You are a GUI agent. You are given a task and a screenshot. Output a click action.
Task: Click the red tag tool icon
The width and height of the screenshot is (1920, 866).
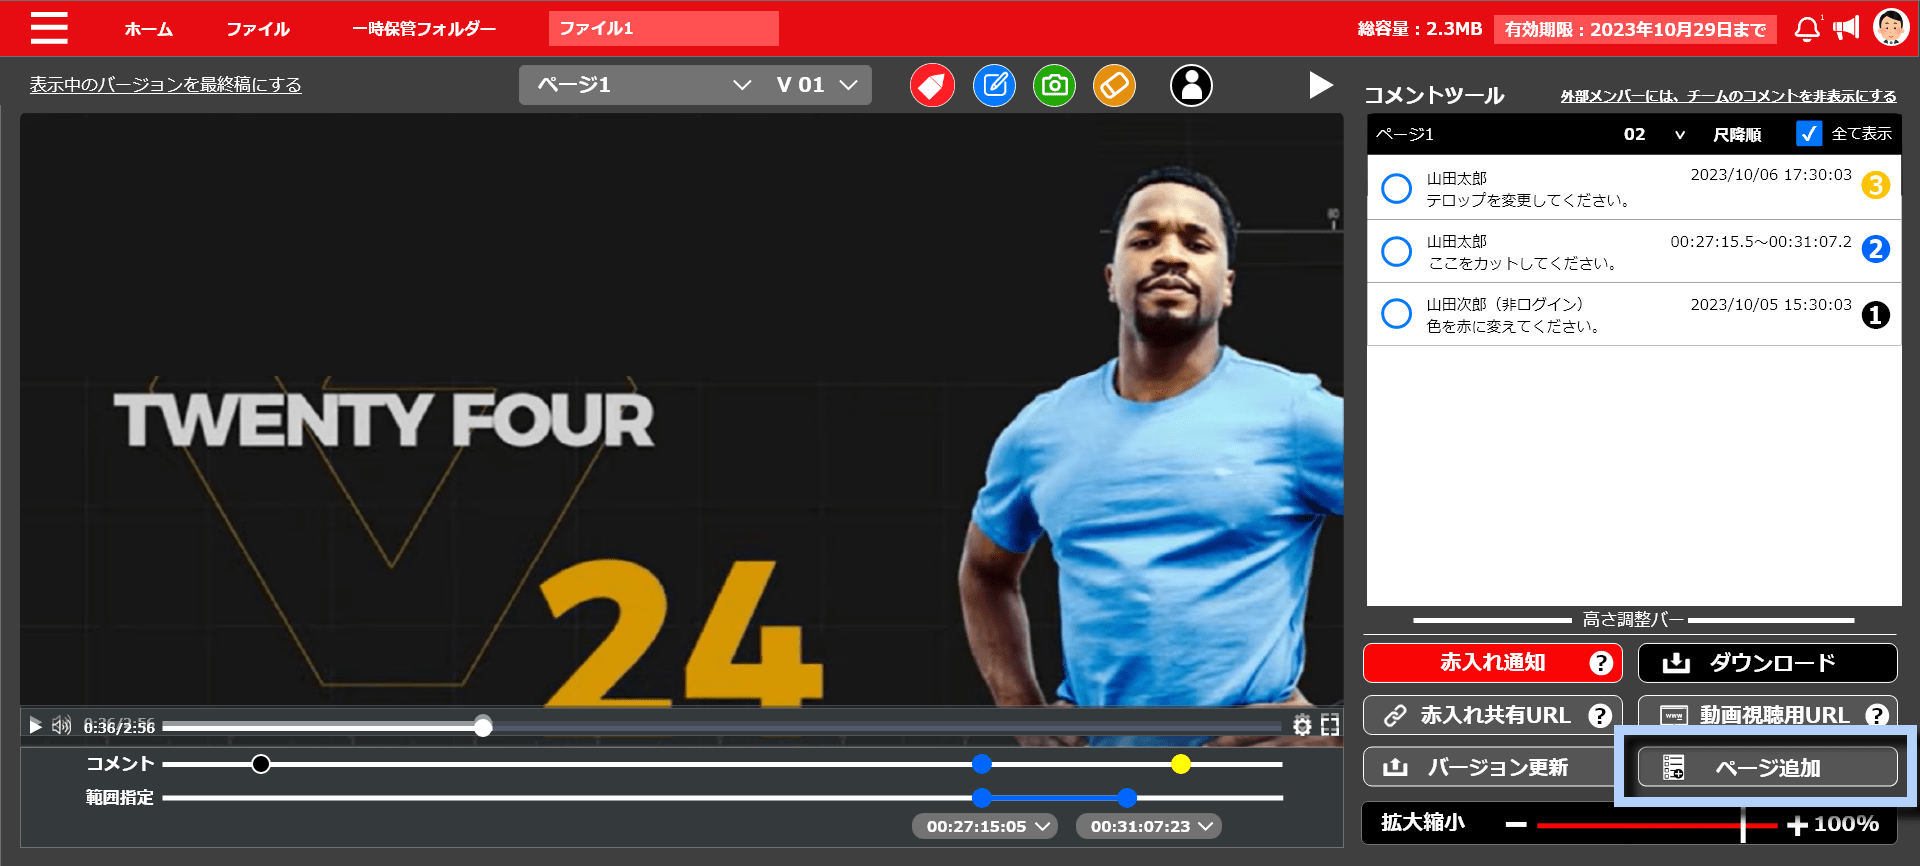click(x=932, y=86)
